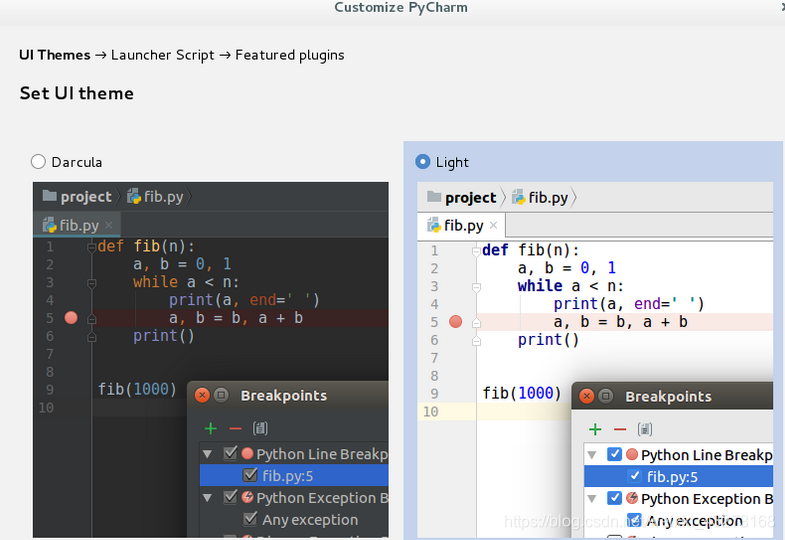
Task: Close the fib.py tab in Light preview
Action: (493, 225)
